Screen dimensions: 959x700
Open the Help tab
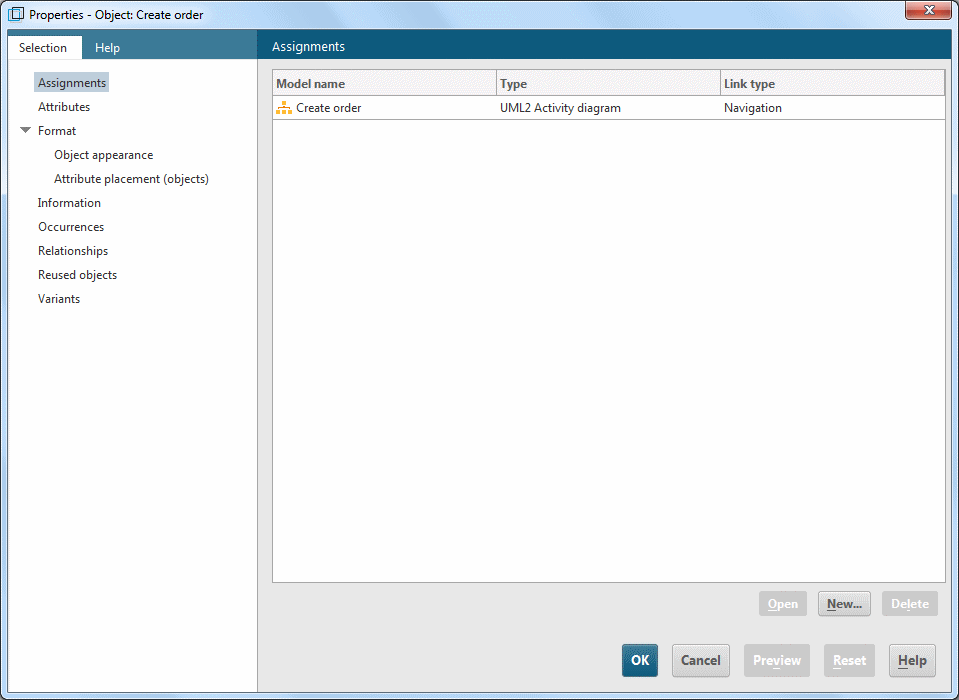107,48
